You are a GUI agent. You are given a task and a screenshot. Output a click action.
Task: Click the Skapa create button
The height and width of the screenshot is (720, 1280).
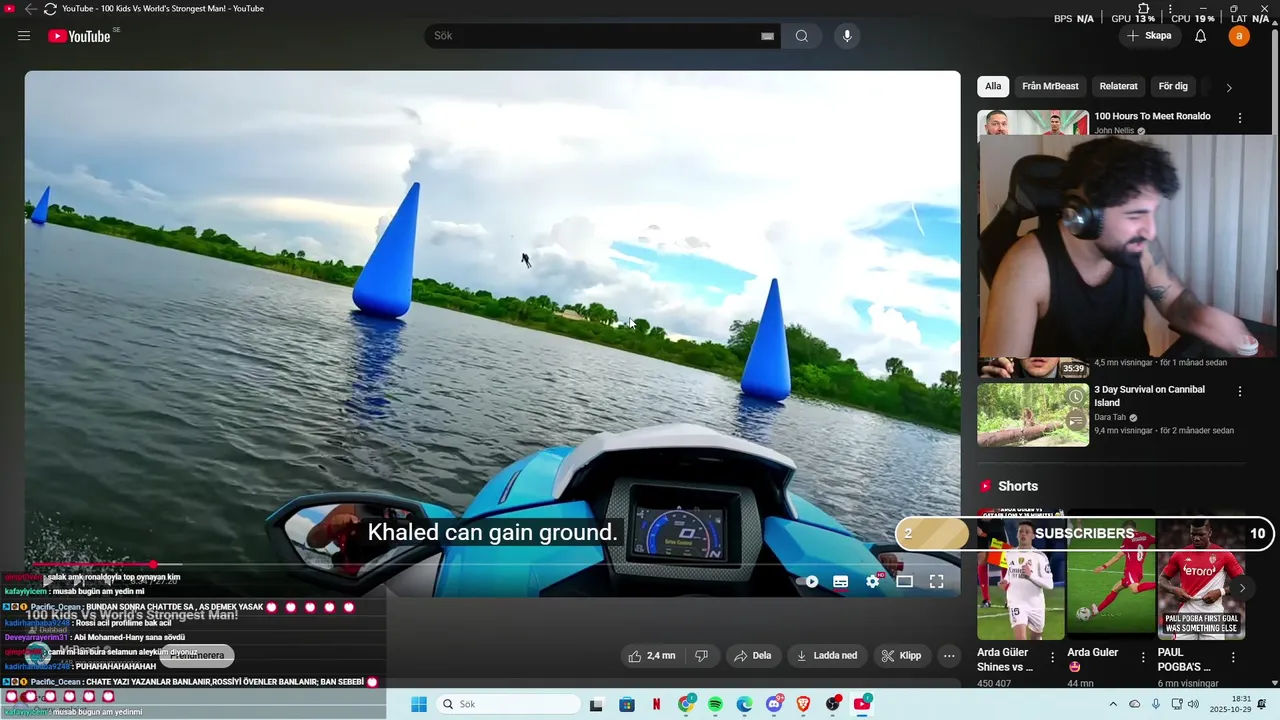[x=1149, y=36]
